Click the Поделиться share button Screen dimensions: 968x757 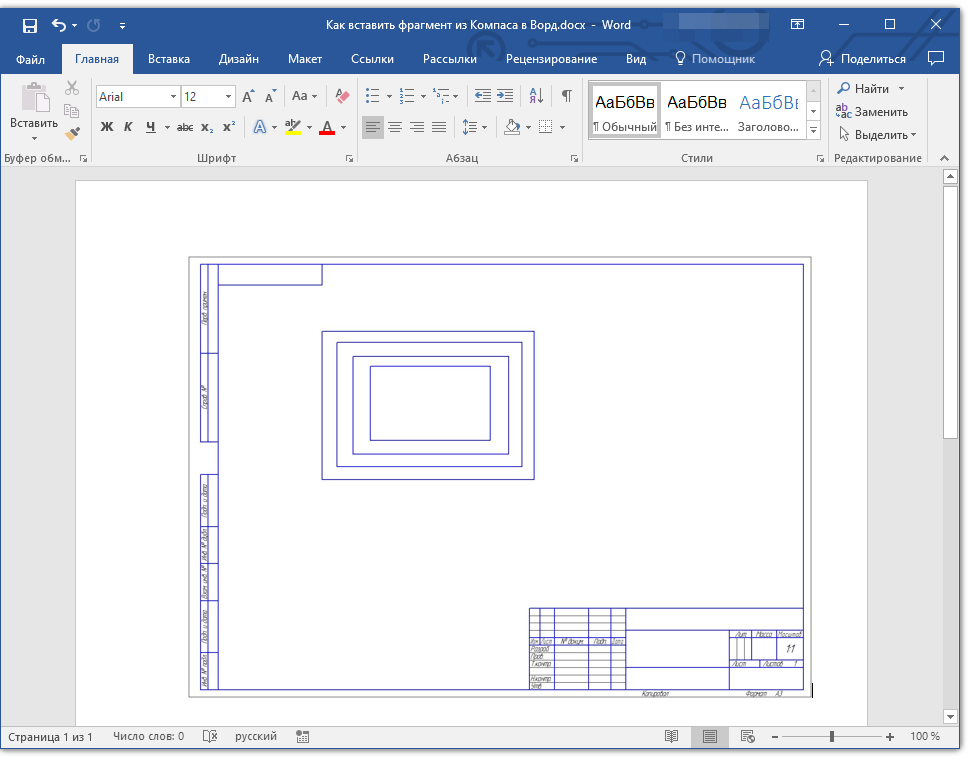click(x=862, y=59)
